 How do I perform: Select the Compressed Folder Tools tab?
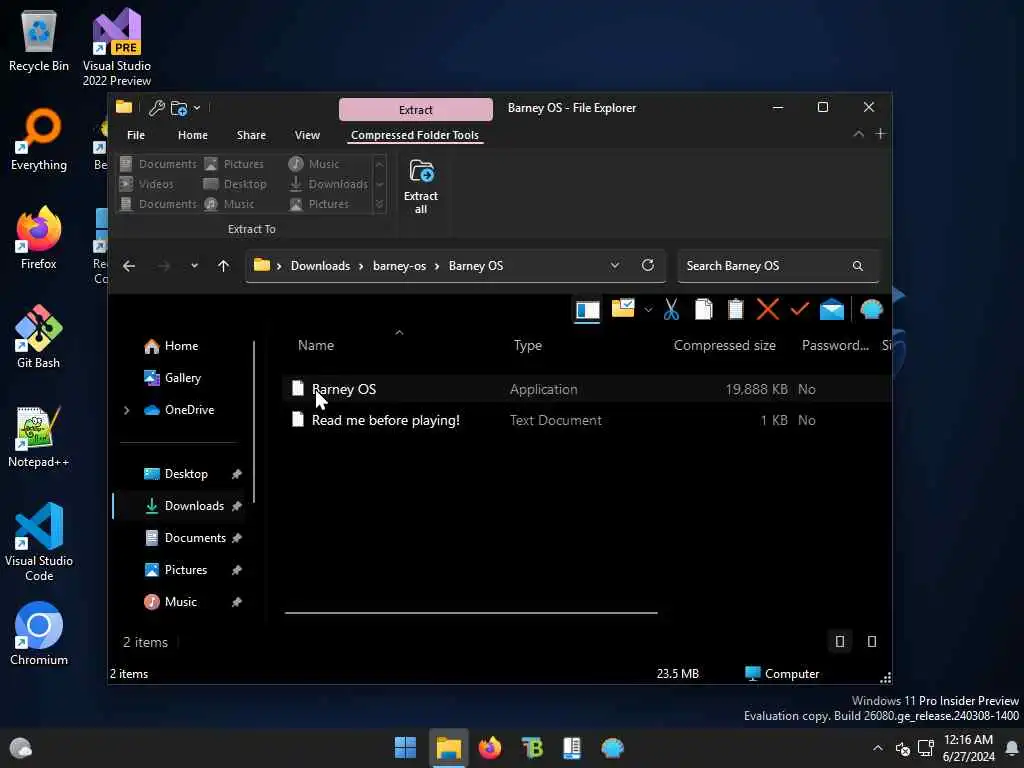415,135
